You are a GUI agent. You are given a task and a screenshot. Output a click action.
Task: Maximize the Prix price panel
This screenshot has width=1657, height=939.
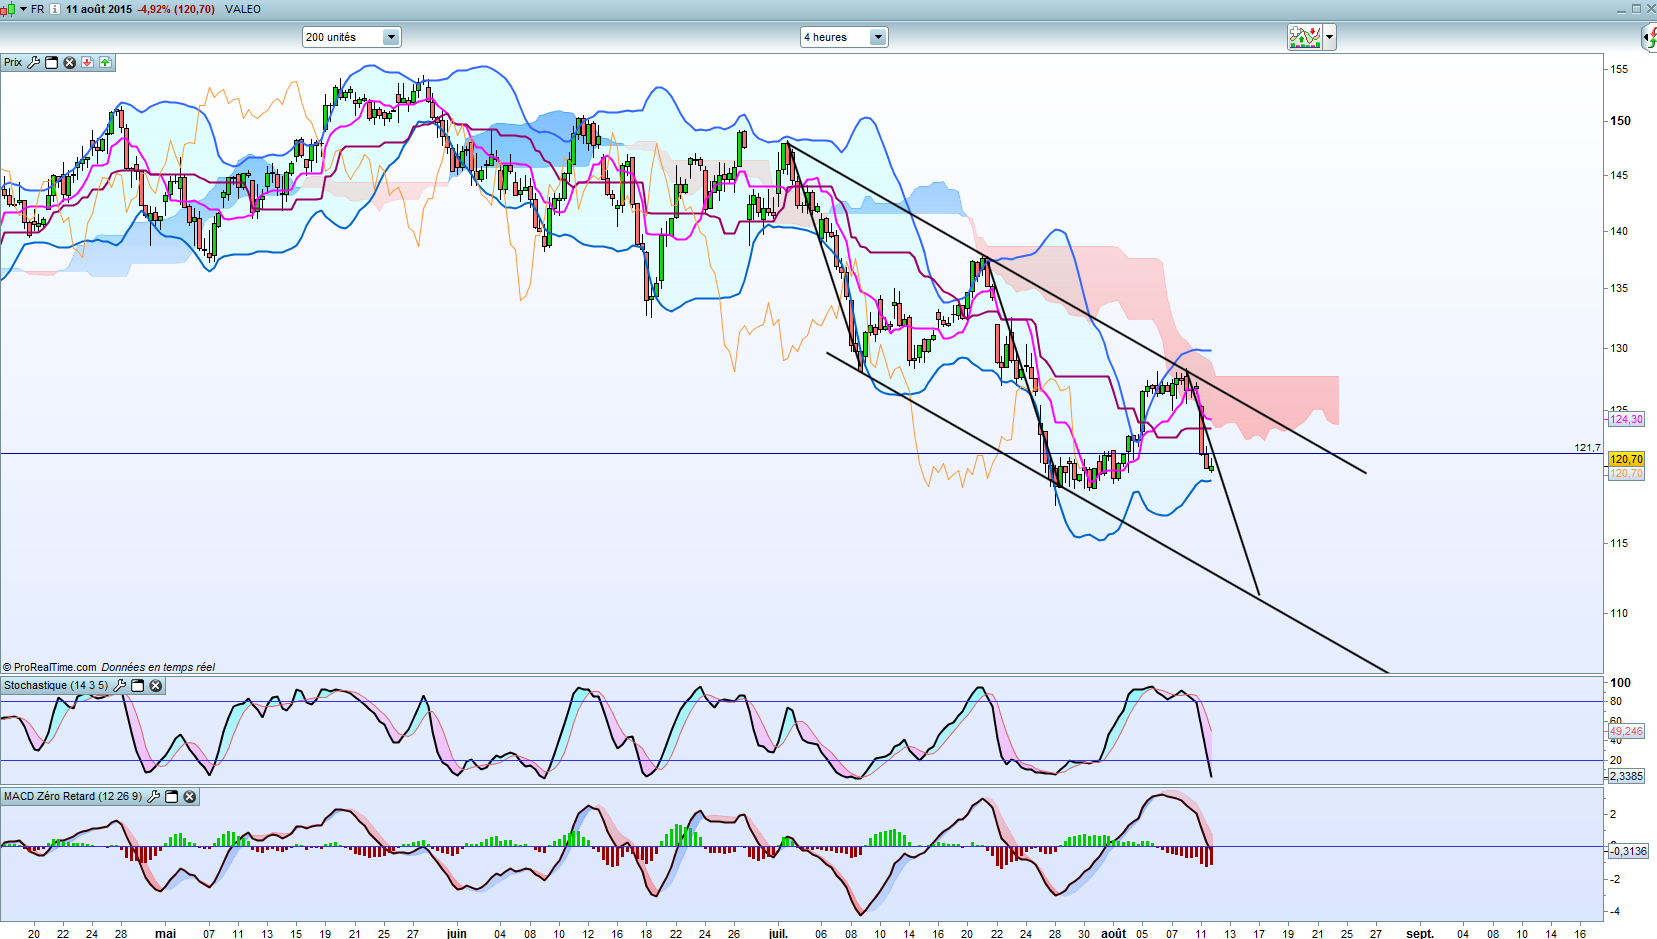click(52, 62)
